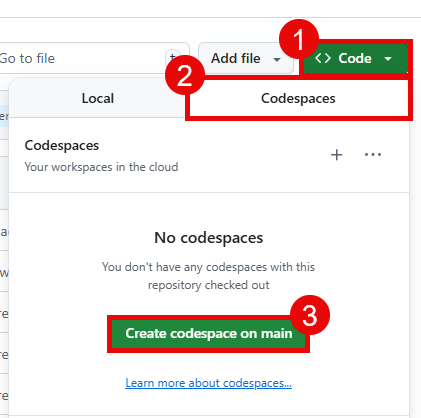Click the 'Your workspaces in the cloud' text

(x=101, y=167)
